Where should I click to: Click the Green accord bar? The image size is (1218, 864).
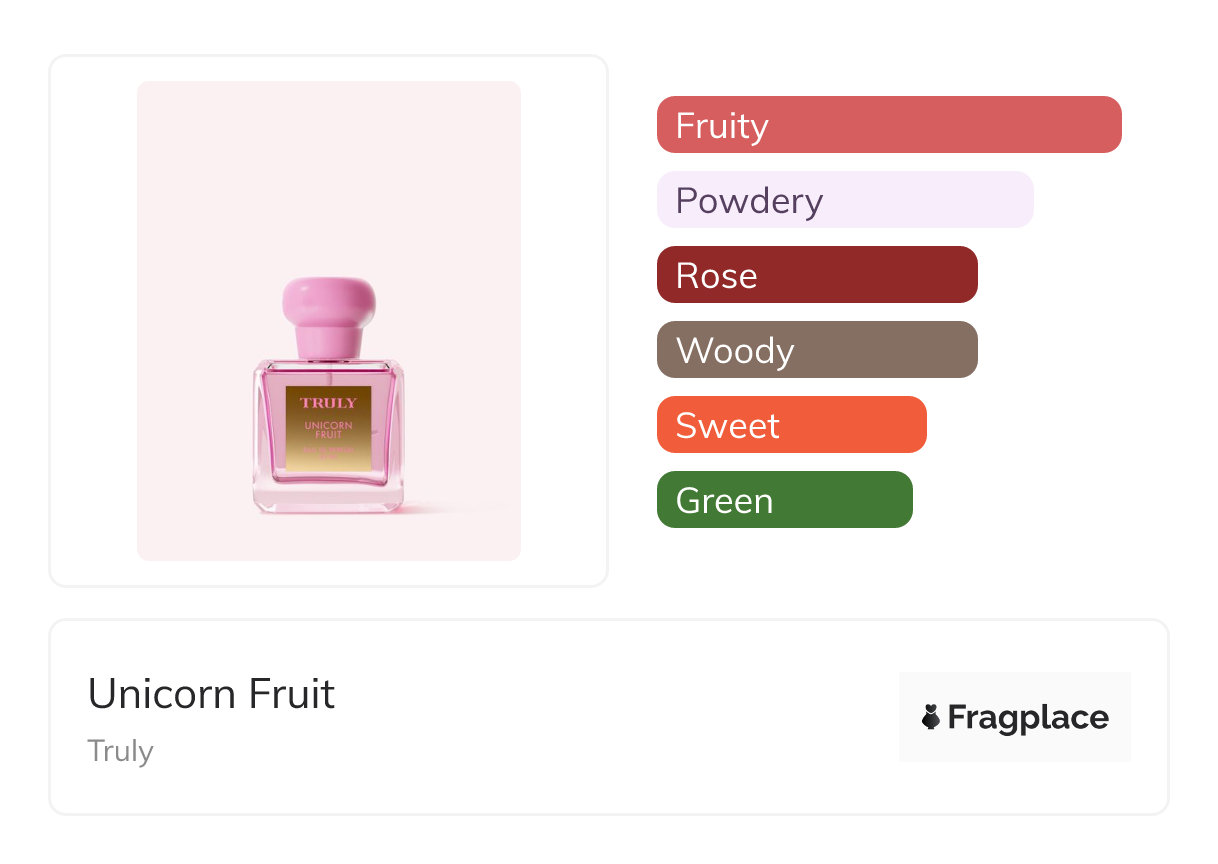point(785,500)
